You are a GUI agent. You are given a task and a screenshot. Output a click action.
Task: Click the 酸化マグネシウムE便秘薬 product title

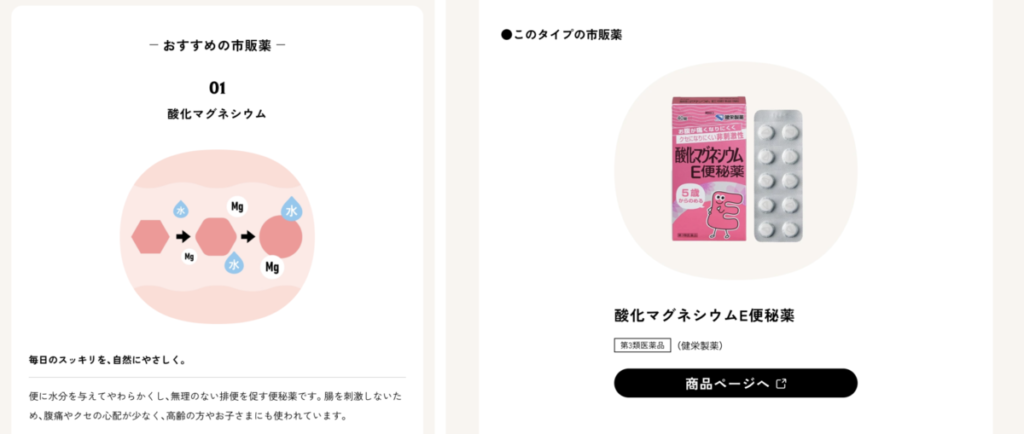[x=704, y=315]
